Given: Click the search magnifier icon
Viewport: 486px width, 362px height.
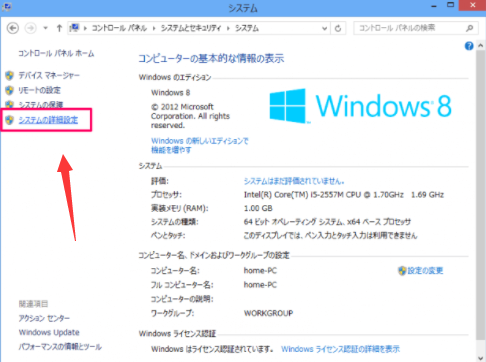Looking at the screenshot, I should coord(470,28).
